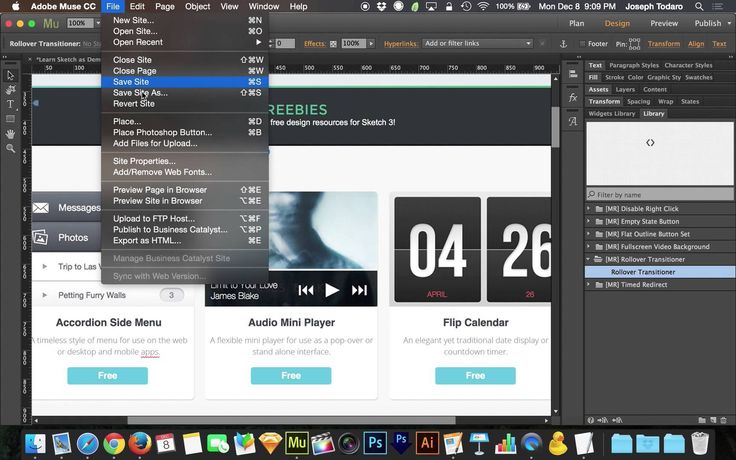Choose Site Properties menu item

click(185, 161)
